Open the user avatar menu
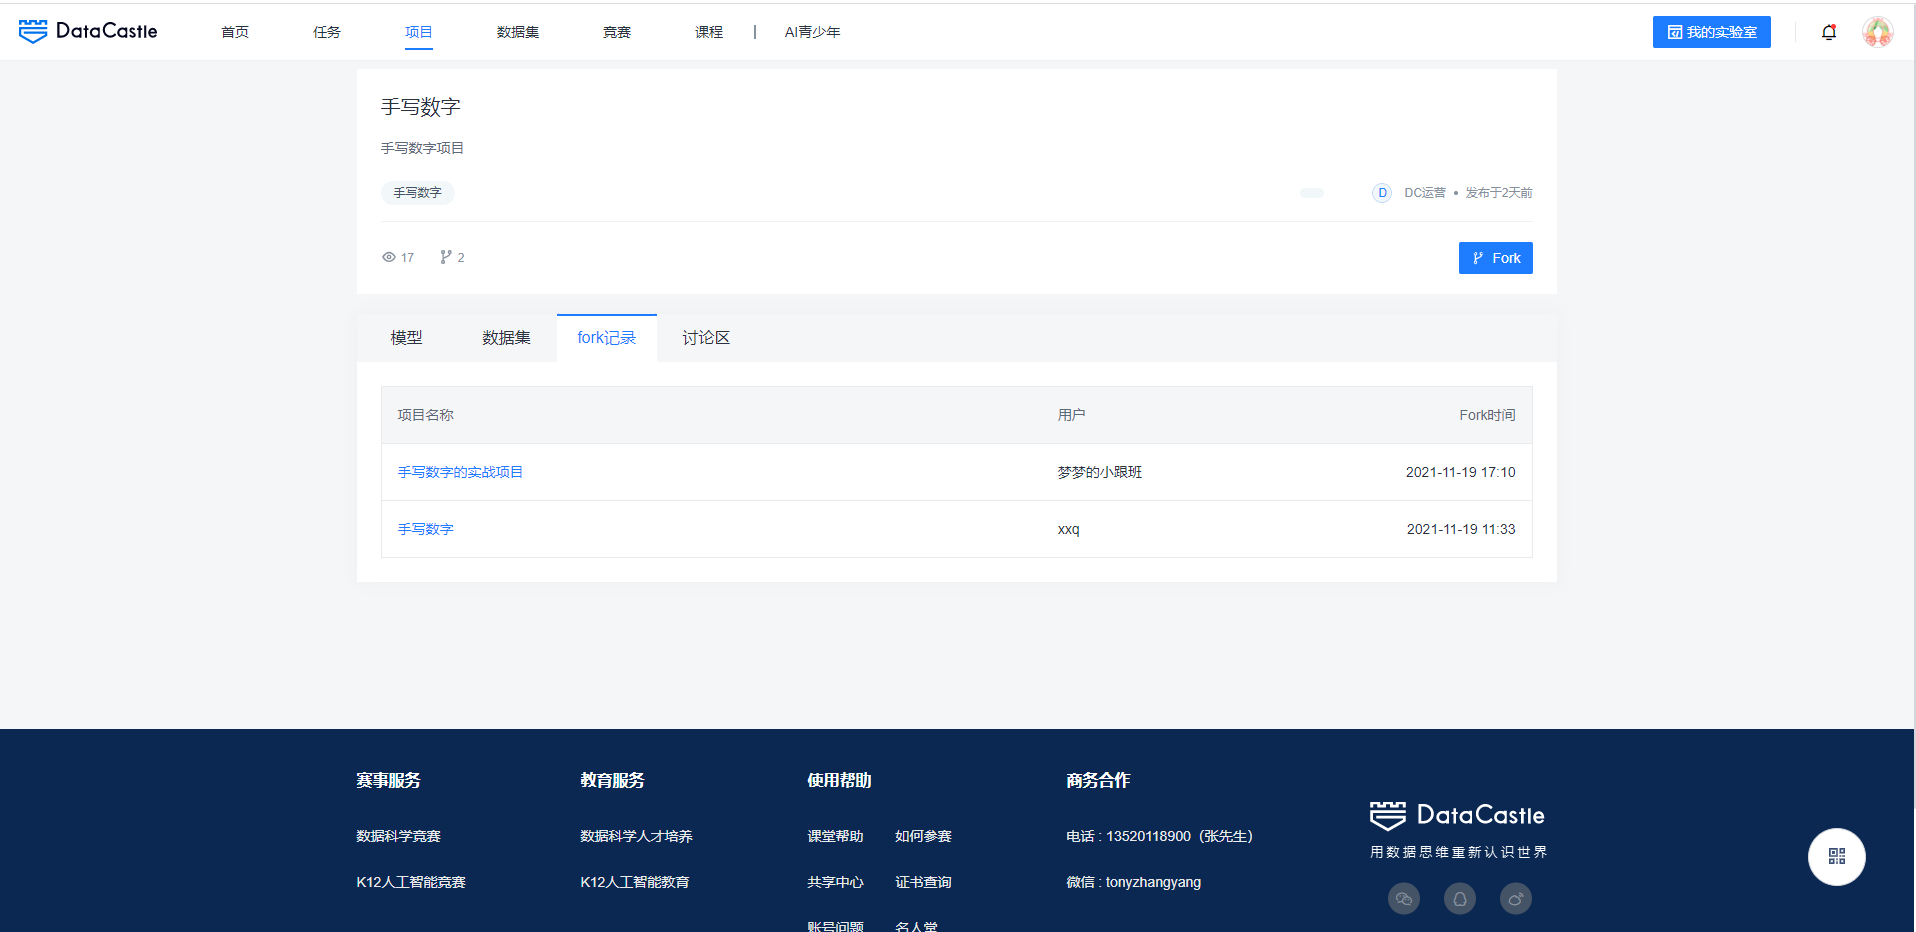 click(x=1877, y=32)
